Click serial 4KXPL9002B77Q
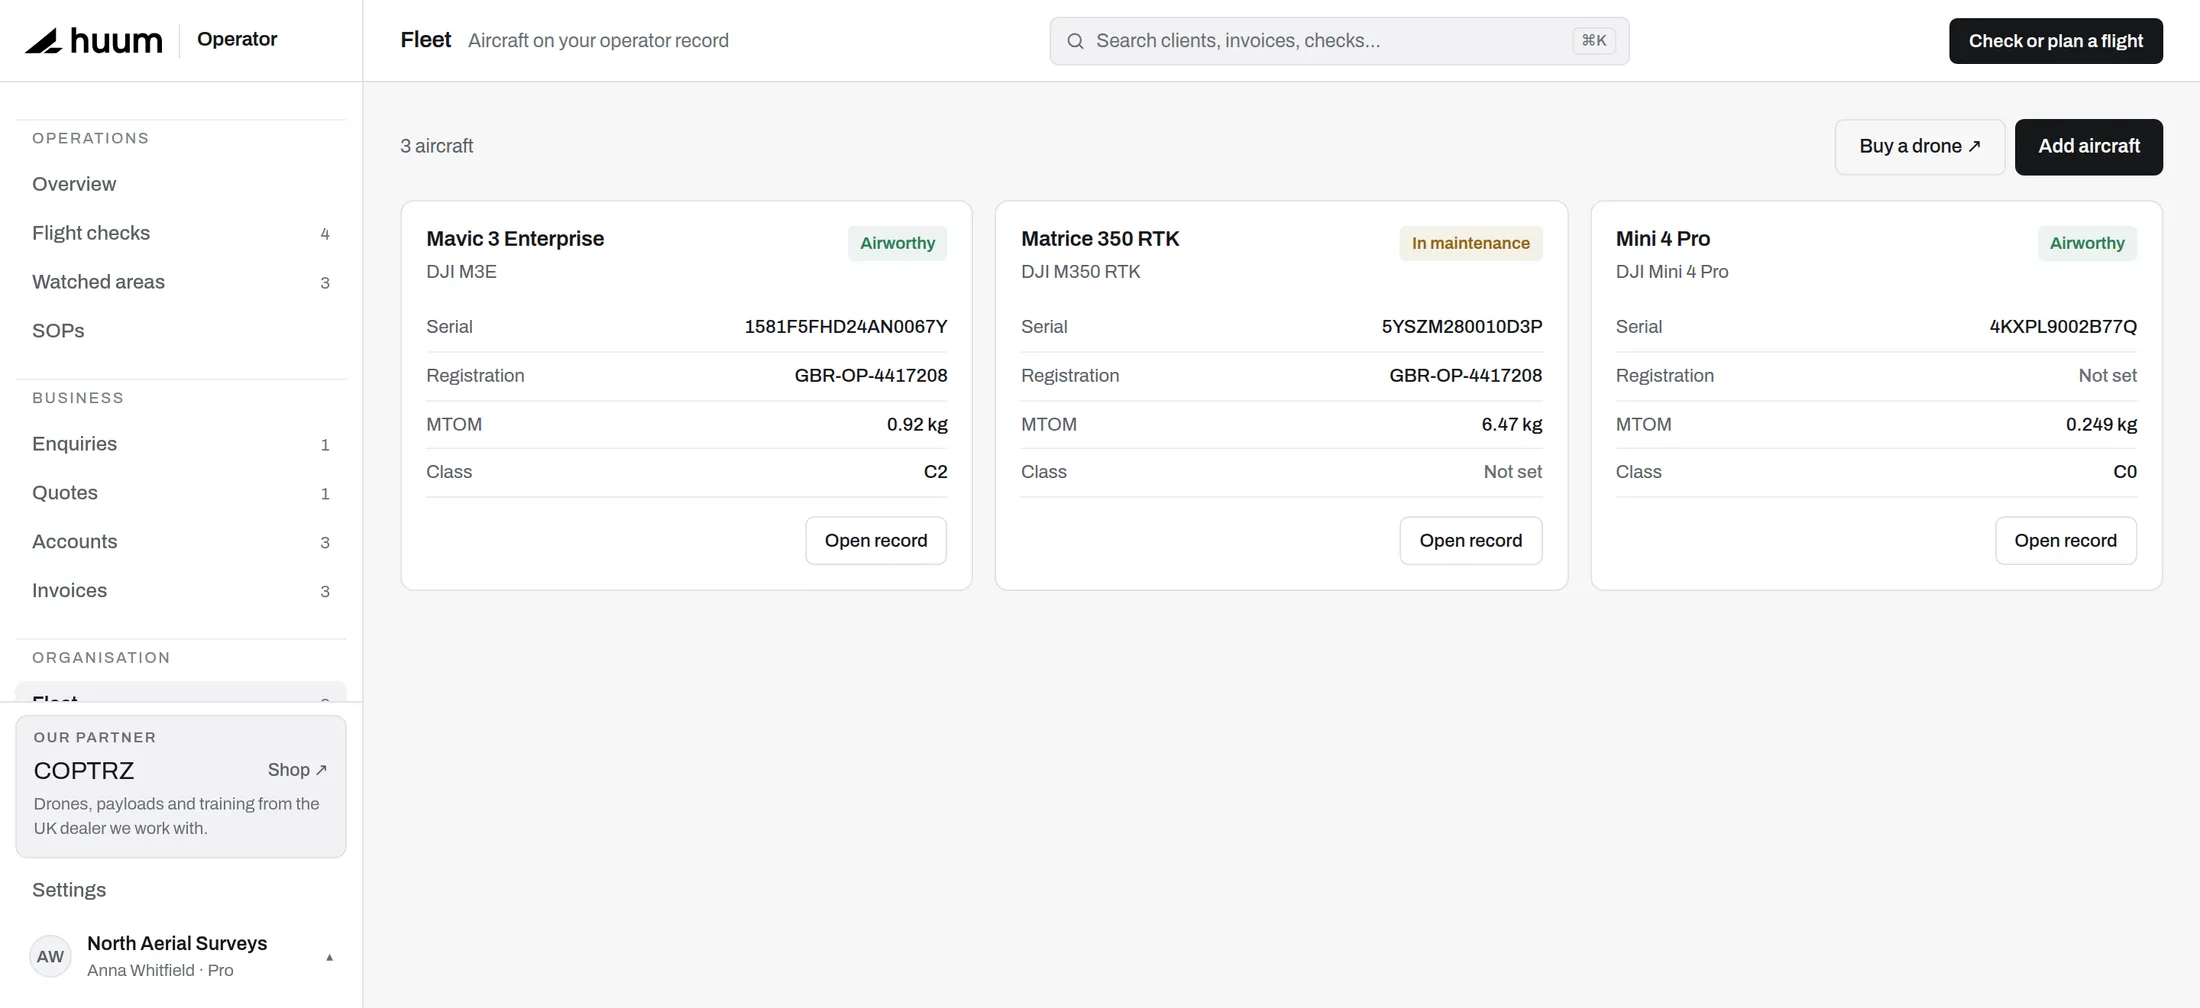The image size is (2200, 1008). [2063, 327]
